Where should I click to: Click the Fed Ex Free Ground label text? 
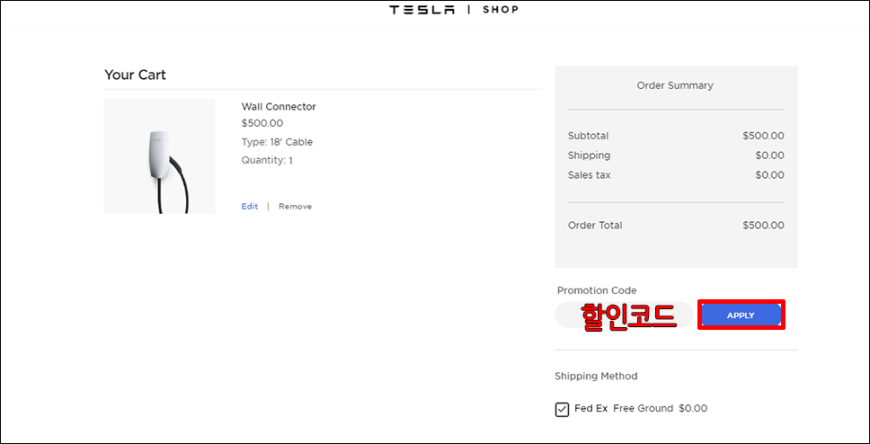tap(641, 408)
